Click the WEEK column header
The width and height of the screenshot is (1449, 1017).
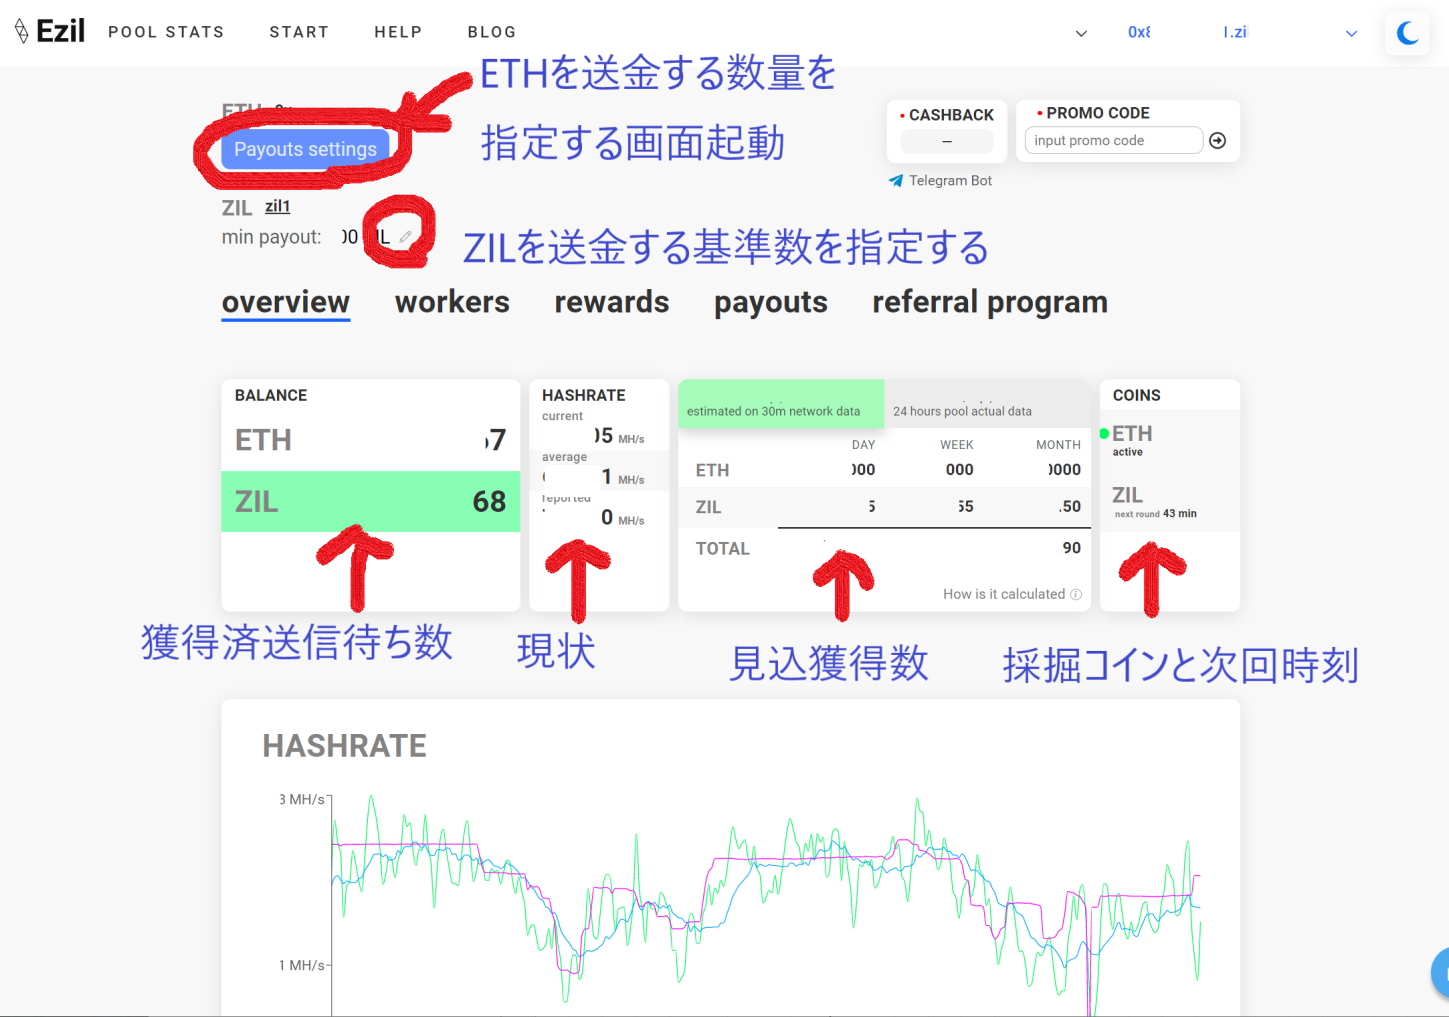coord(957,445)
